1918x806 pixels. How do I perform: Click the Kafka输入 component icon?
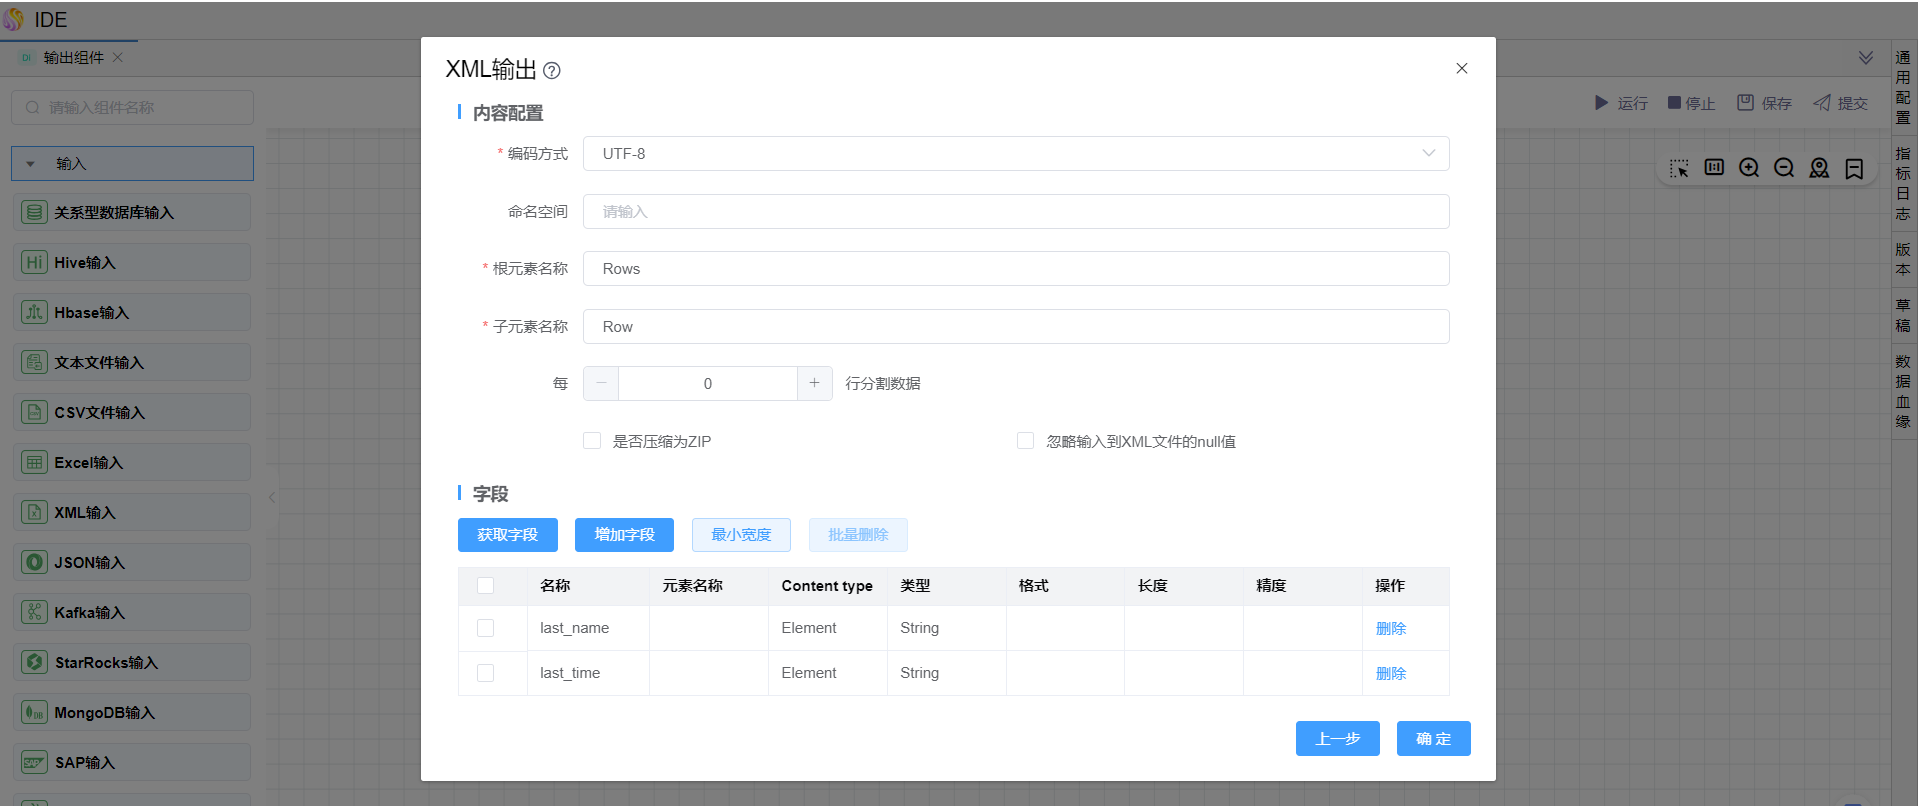pyautogui.click(x=34, y=612)
